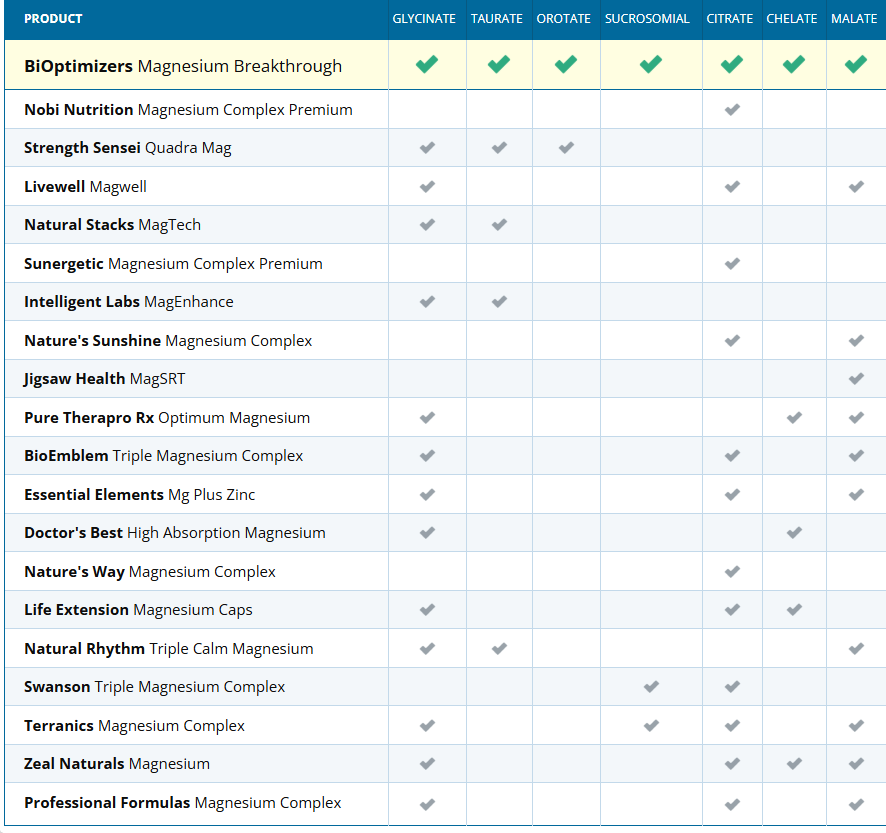Select Pure Therapro Rx's Chelate checkmark
The image size is (886, 833).
point(794,417)
